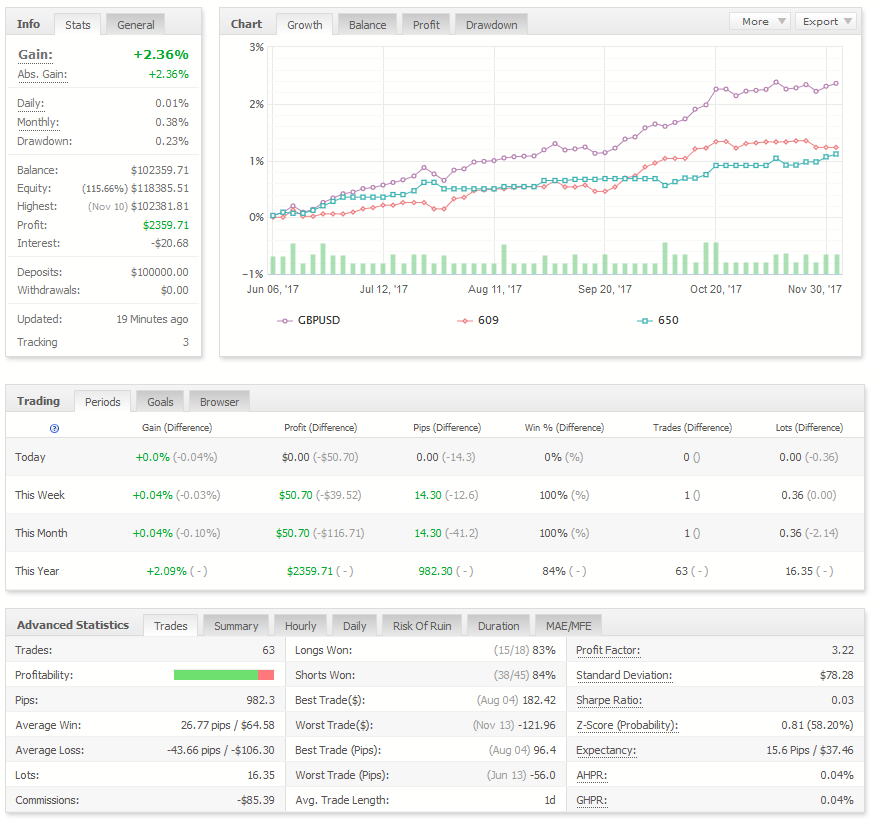Select the Trades tab in Advanced Statistics
This screenshot has height=821, width=872.
click(171, 626)
